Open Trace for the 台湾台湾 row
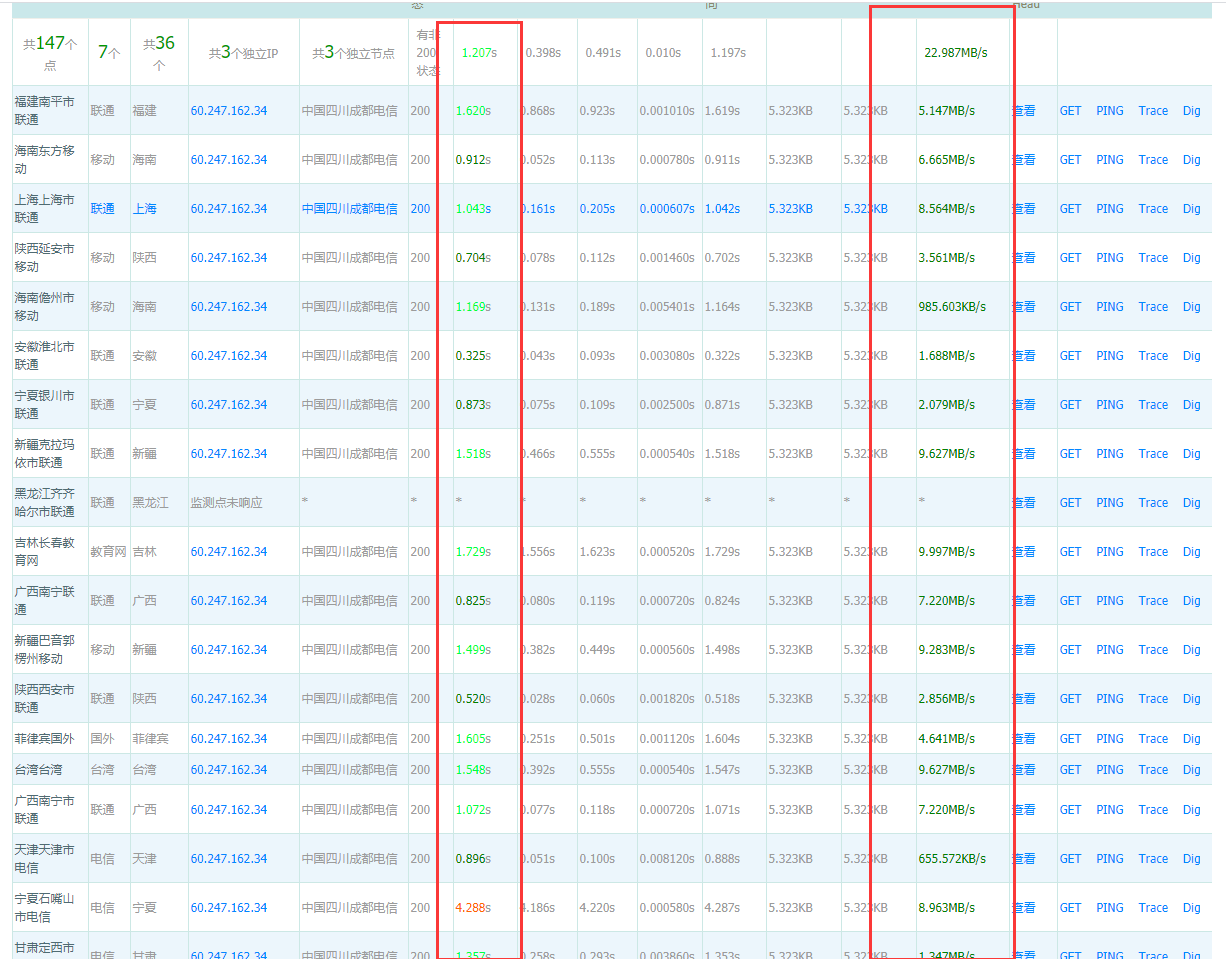 [x=1152, y=770]
